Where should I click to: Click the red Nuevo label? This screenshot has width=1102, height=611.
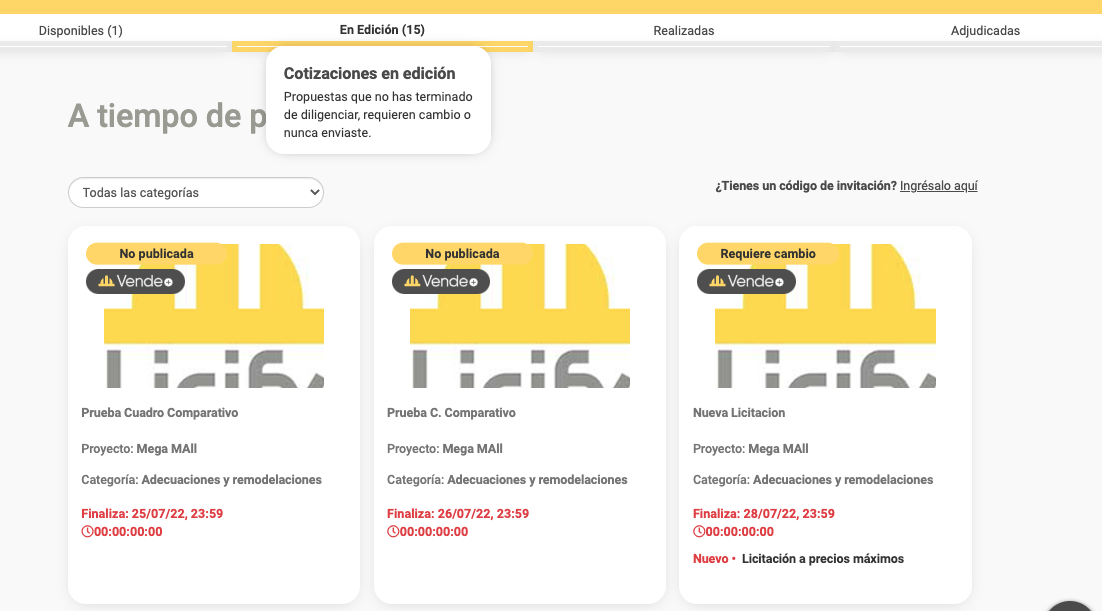tap(710, 559)
